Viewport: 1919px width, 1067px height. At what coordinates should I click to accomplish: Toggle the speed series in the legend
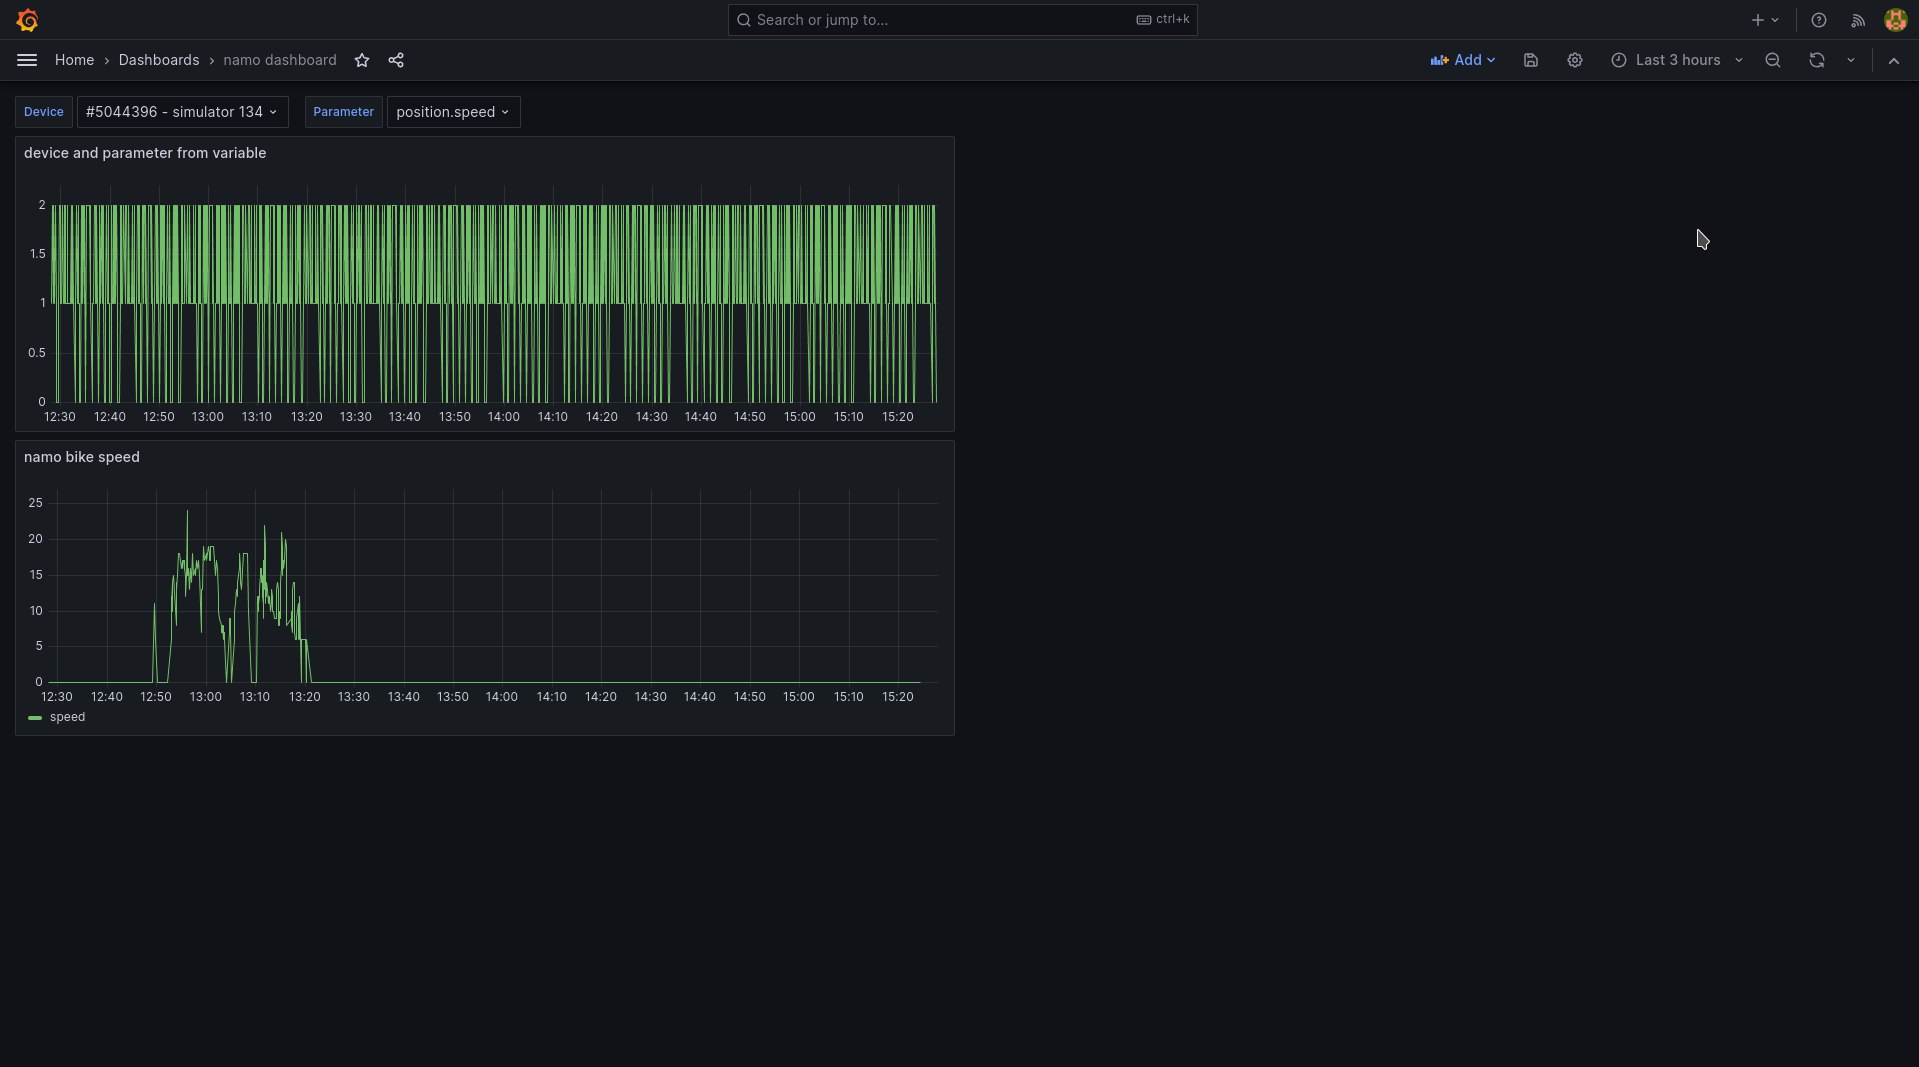pos(66,717)
